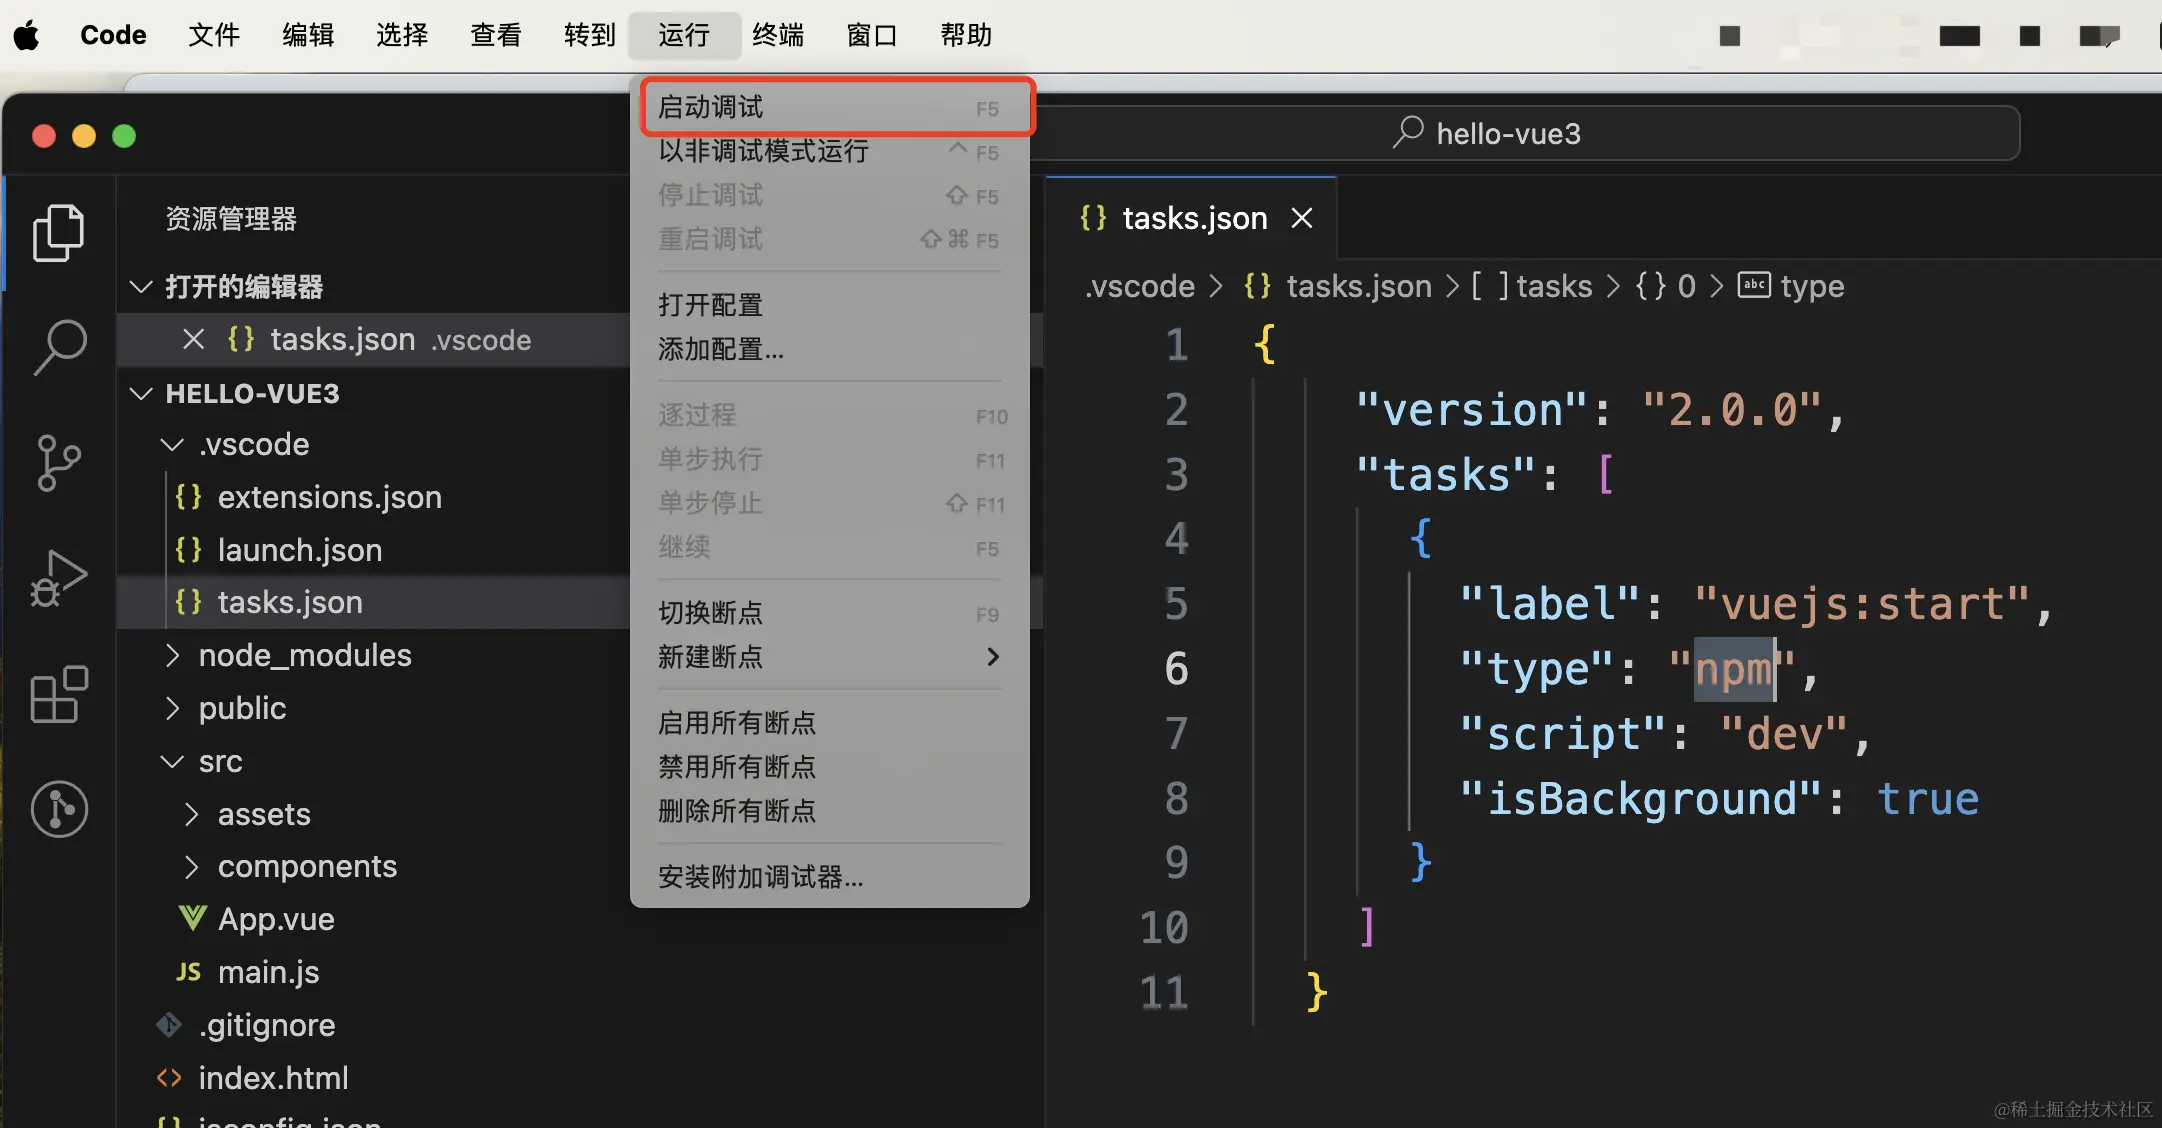Open the Search view icon
Screen dimensions: 2162x1128
tap(59, 347)
